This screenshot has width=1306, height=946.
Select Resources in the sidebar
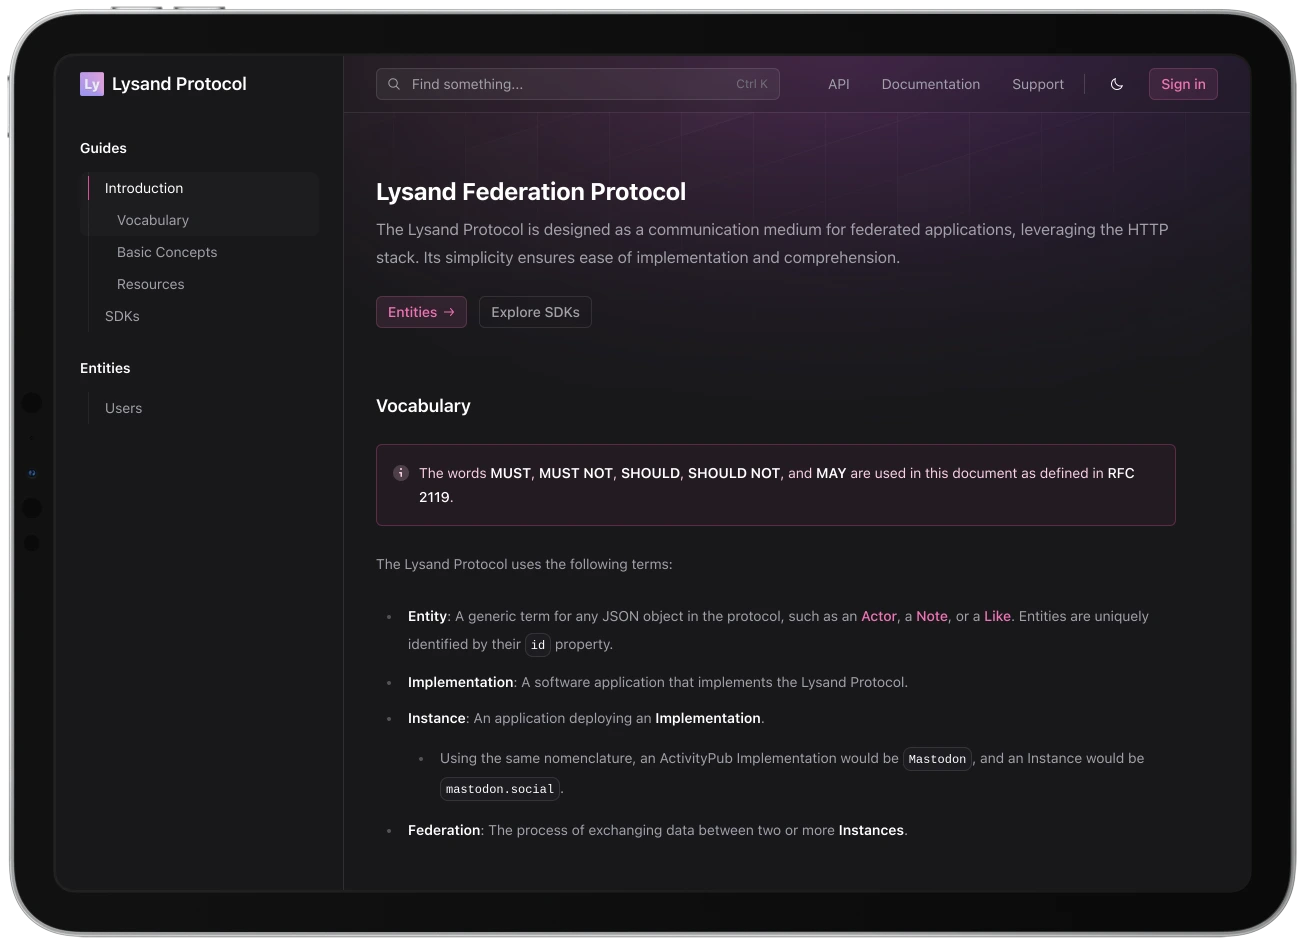[151, 284]
